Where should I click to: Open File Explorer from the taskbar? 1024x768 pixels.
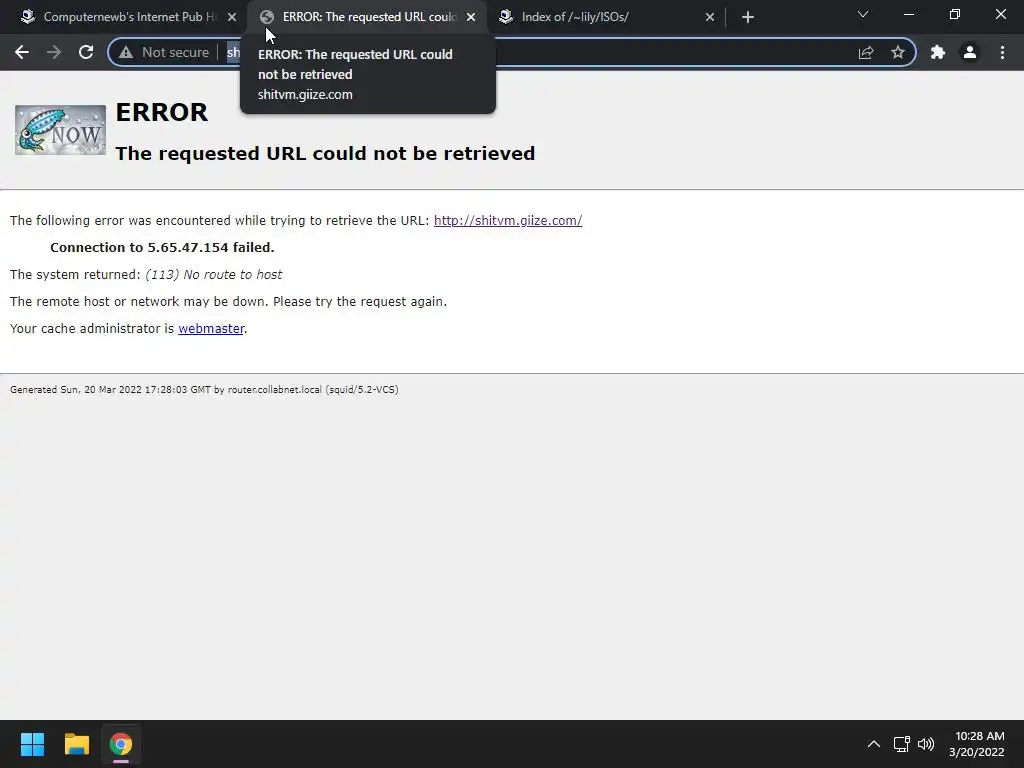click(x=76, y=744)
